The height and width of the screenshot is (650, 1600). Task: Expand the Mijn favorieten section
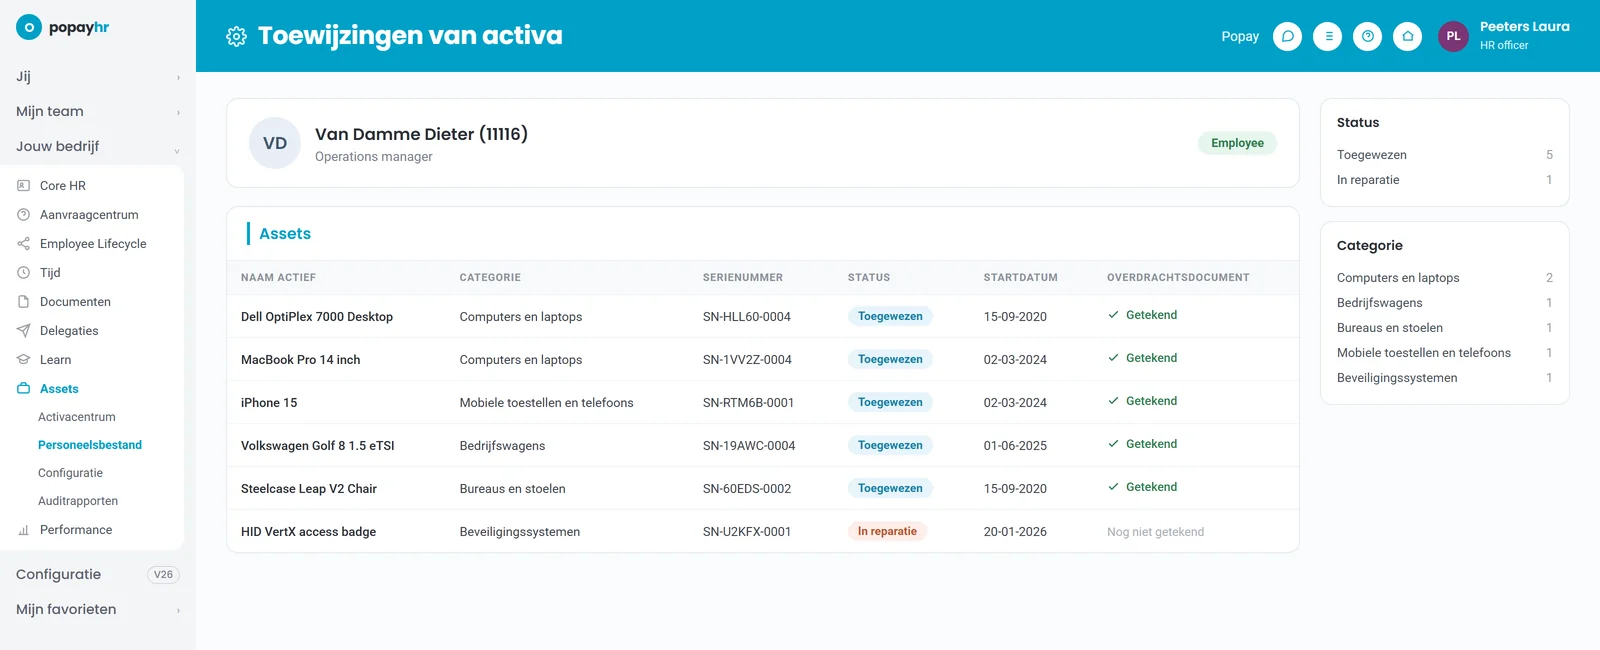tap(98, 610)
